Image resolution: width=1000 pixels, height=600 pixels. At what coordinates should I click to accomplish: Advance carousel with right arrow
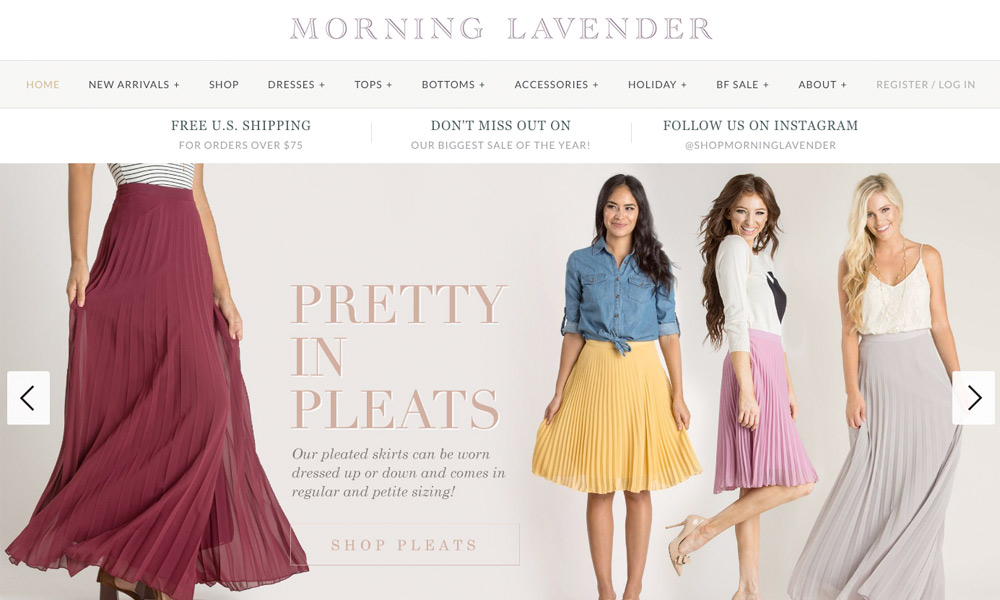(x=973, y=398)
